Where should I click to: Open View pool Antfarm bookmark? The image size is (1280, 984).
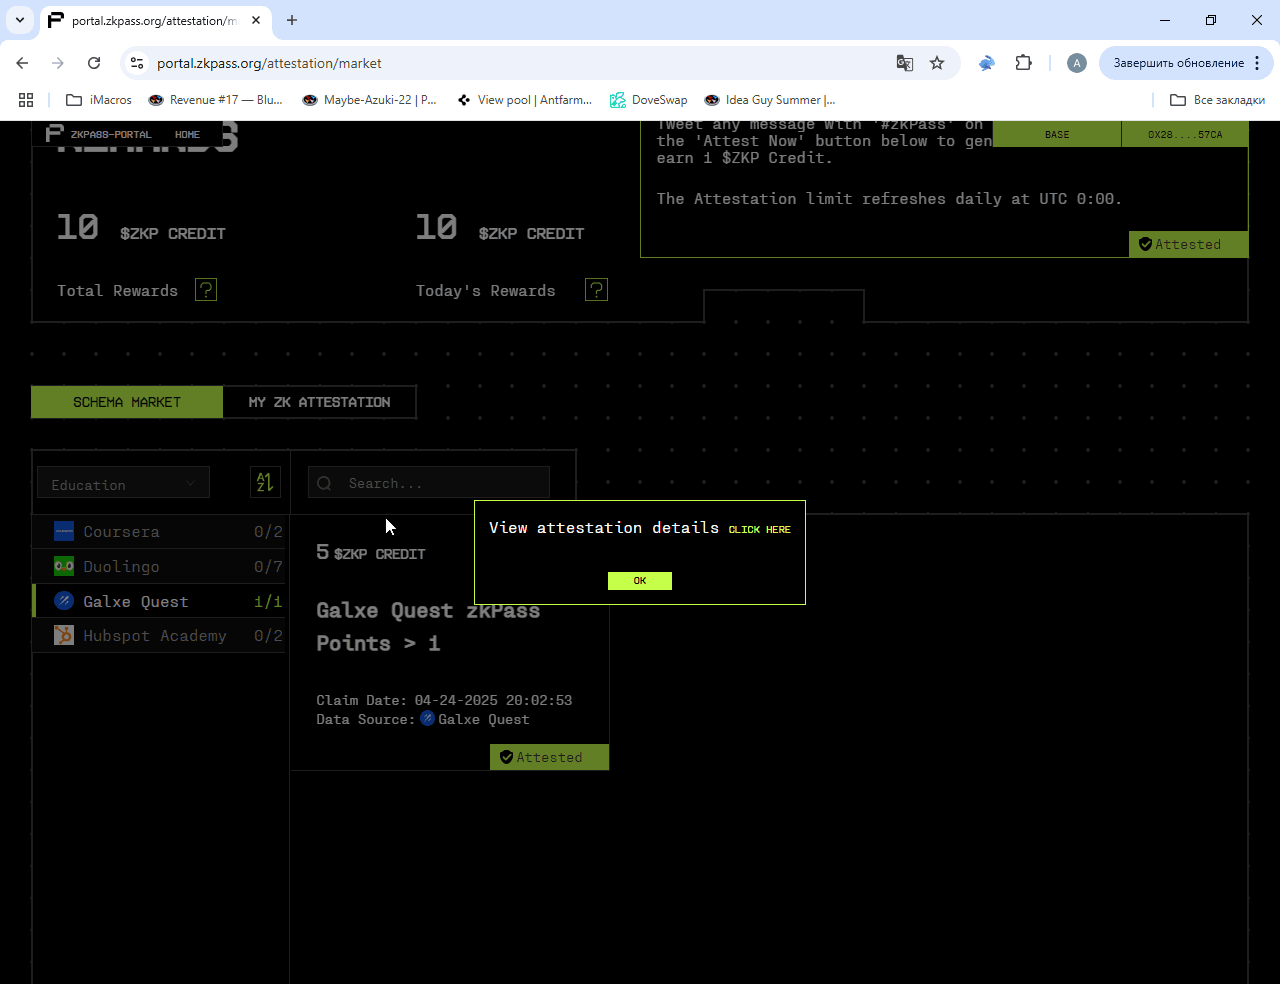coord(524,100)
